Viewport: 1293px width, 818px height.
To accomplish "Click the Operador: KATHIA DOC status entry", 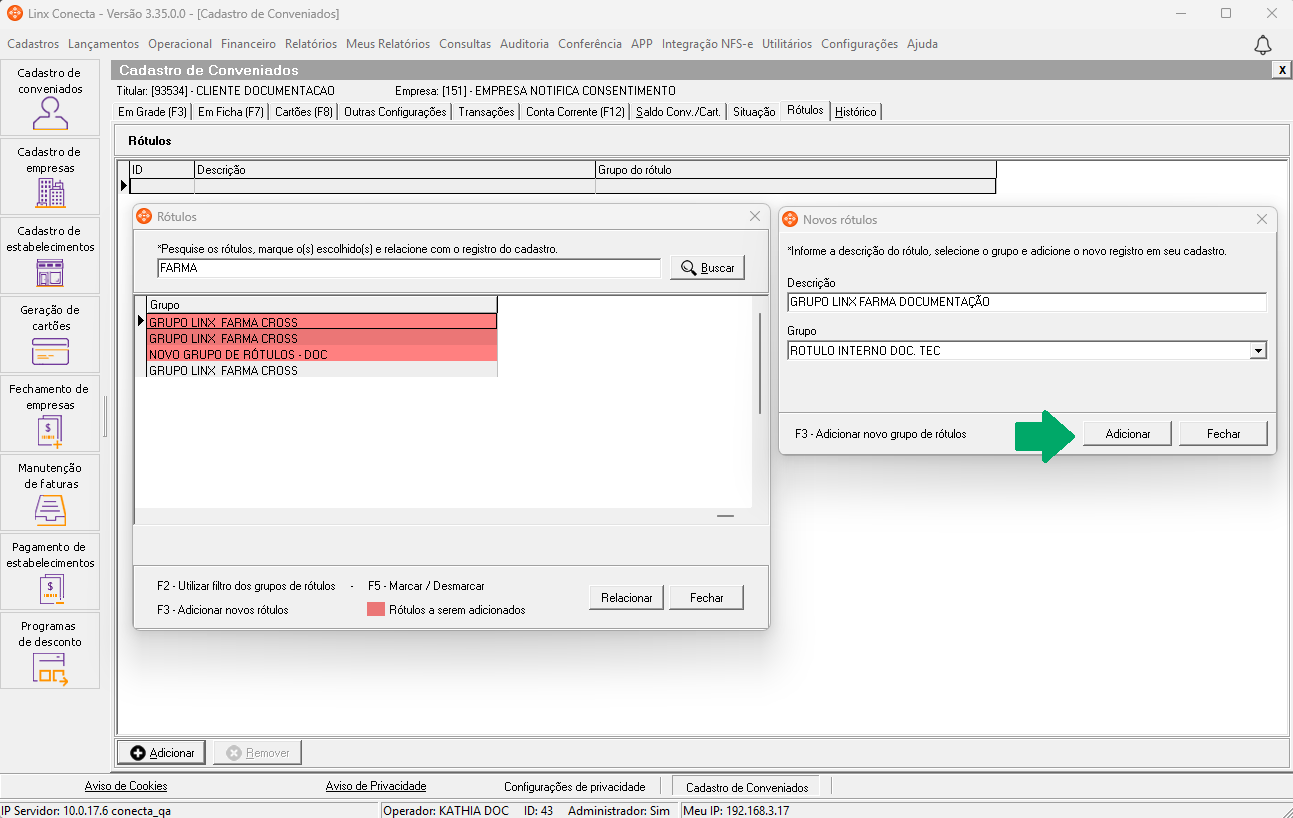I will click(x=446, y=811).
